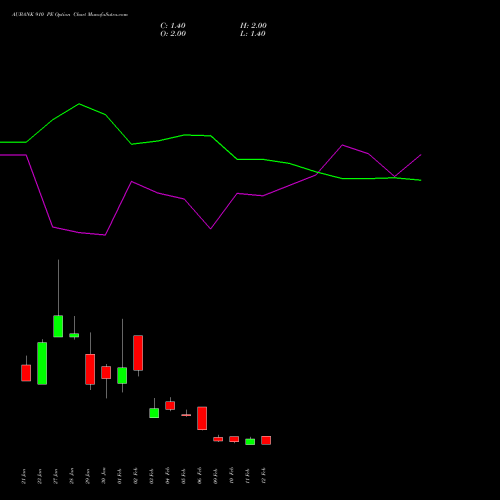Click the red candle for 06 Feb
The height and width of the screenshot is (500, 500).
click(x=202, y=418)
